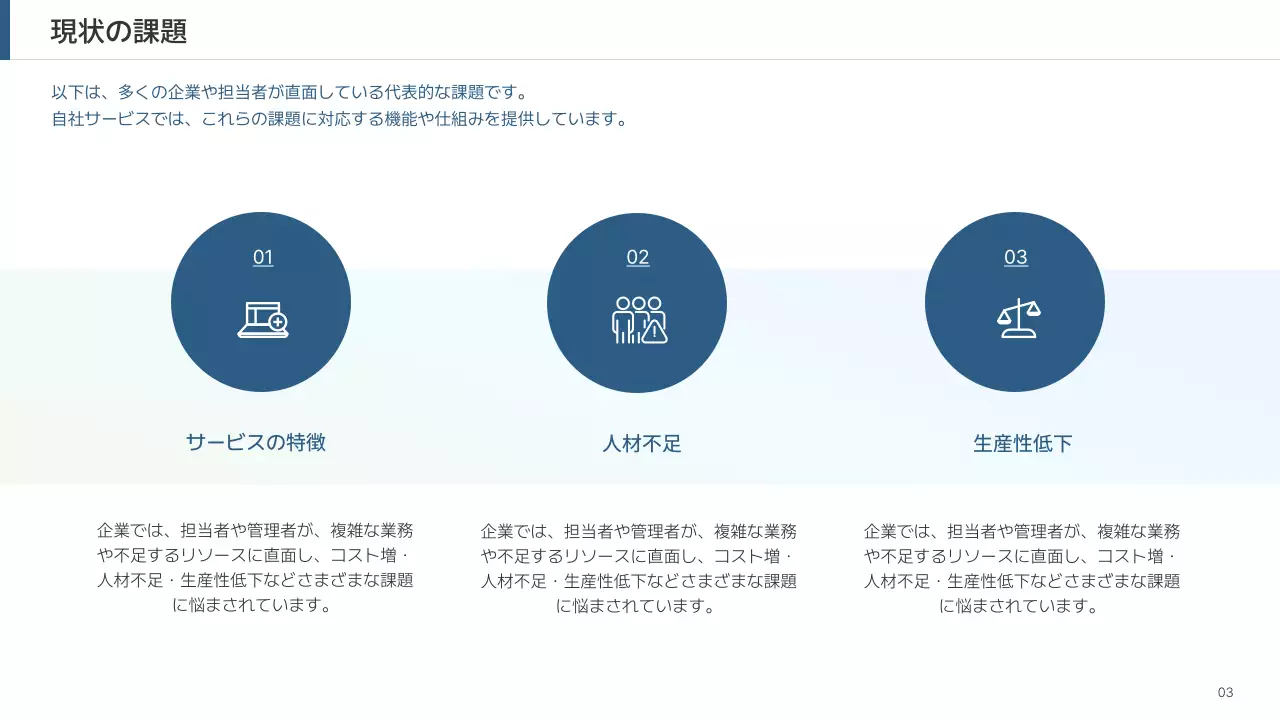Select the 生産性低下 heading

point(1021,442)
